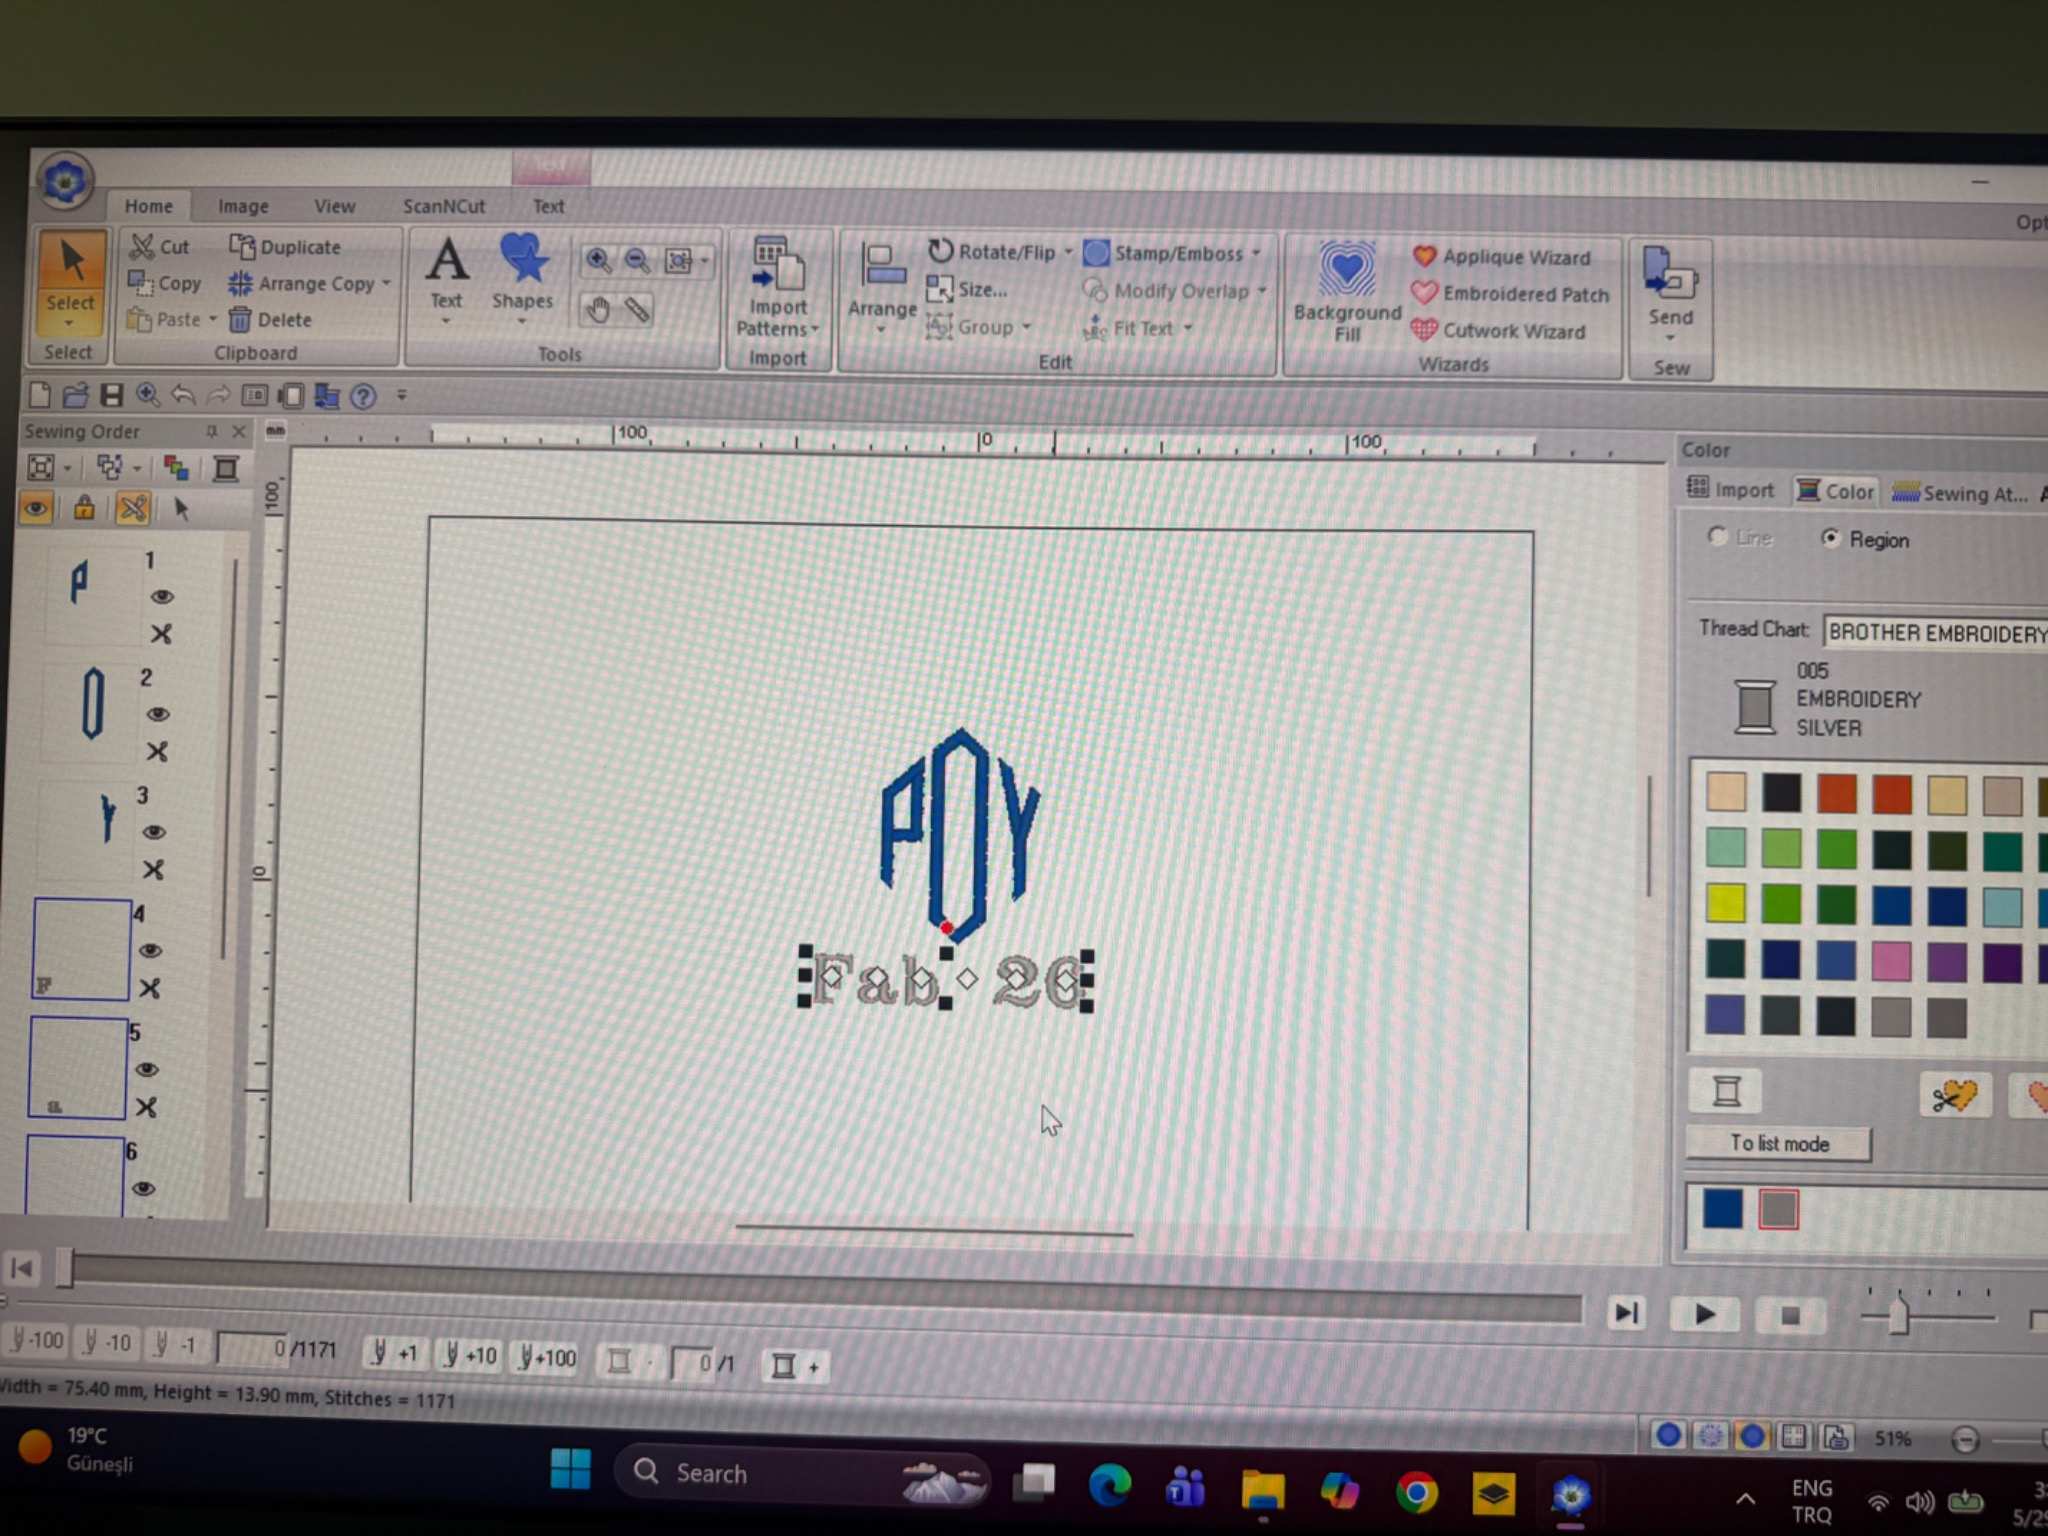Select the pattern 4 thumbnail
Image resolution: width=2048 pixels, height=1536 pixels.
click(x=81, y=949)
